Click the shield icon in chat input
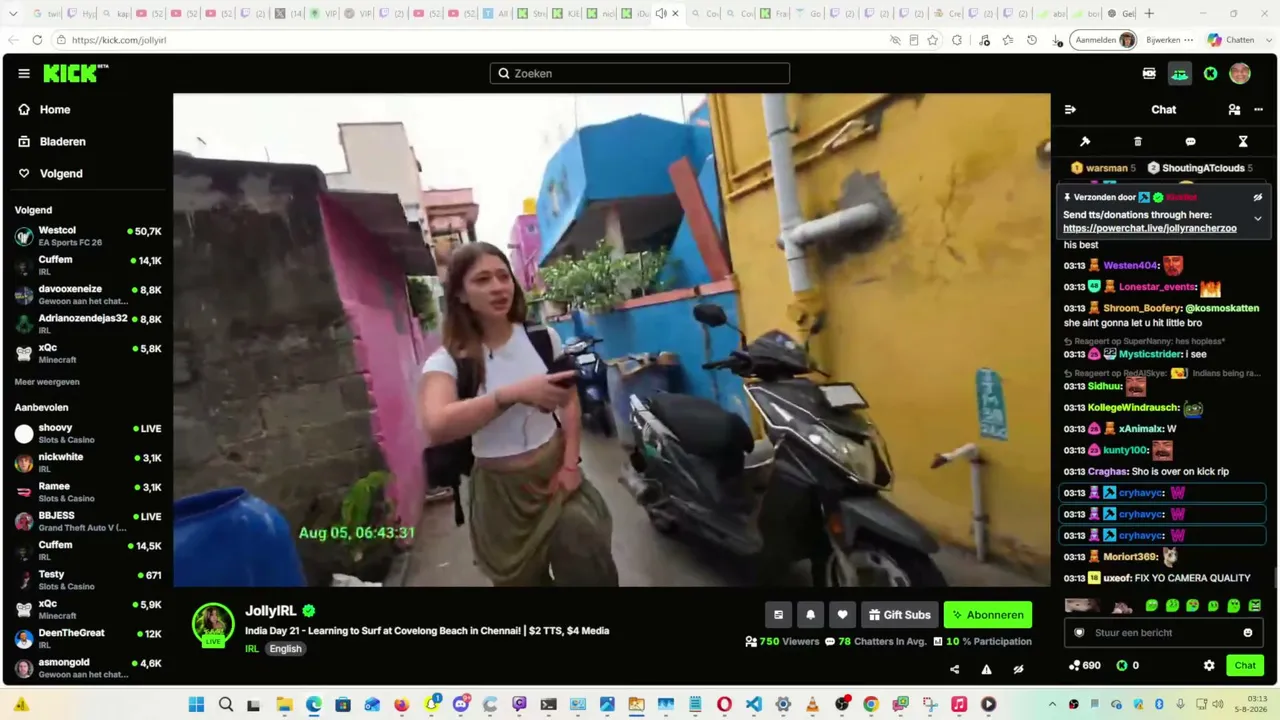The height and width of the screenshot is (720, 1280). [x=1079, y=633]
